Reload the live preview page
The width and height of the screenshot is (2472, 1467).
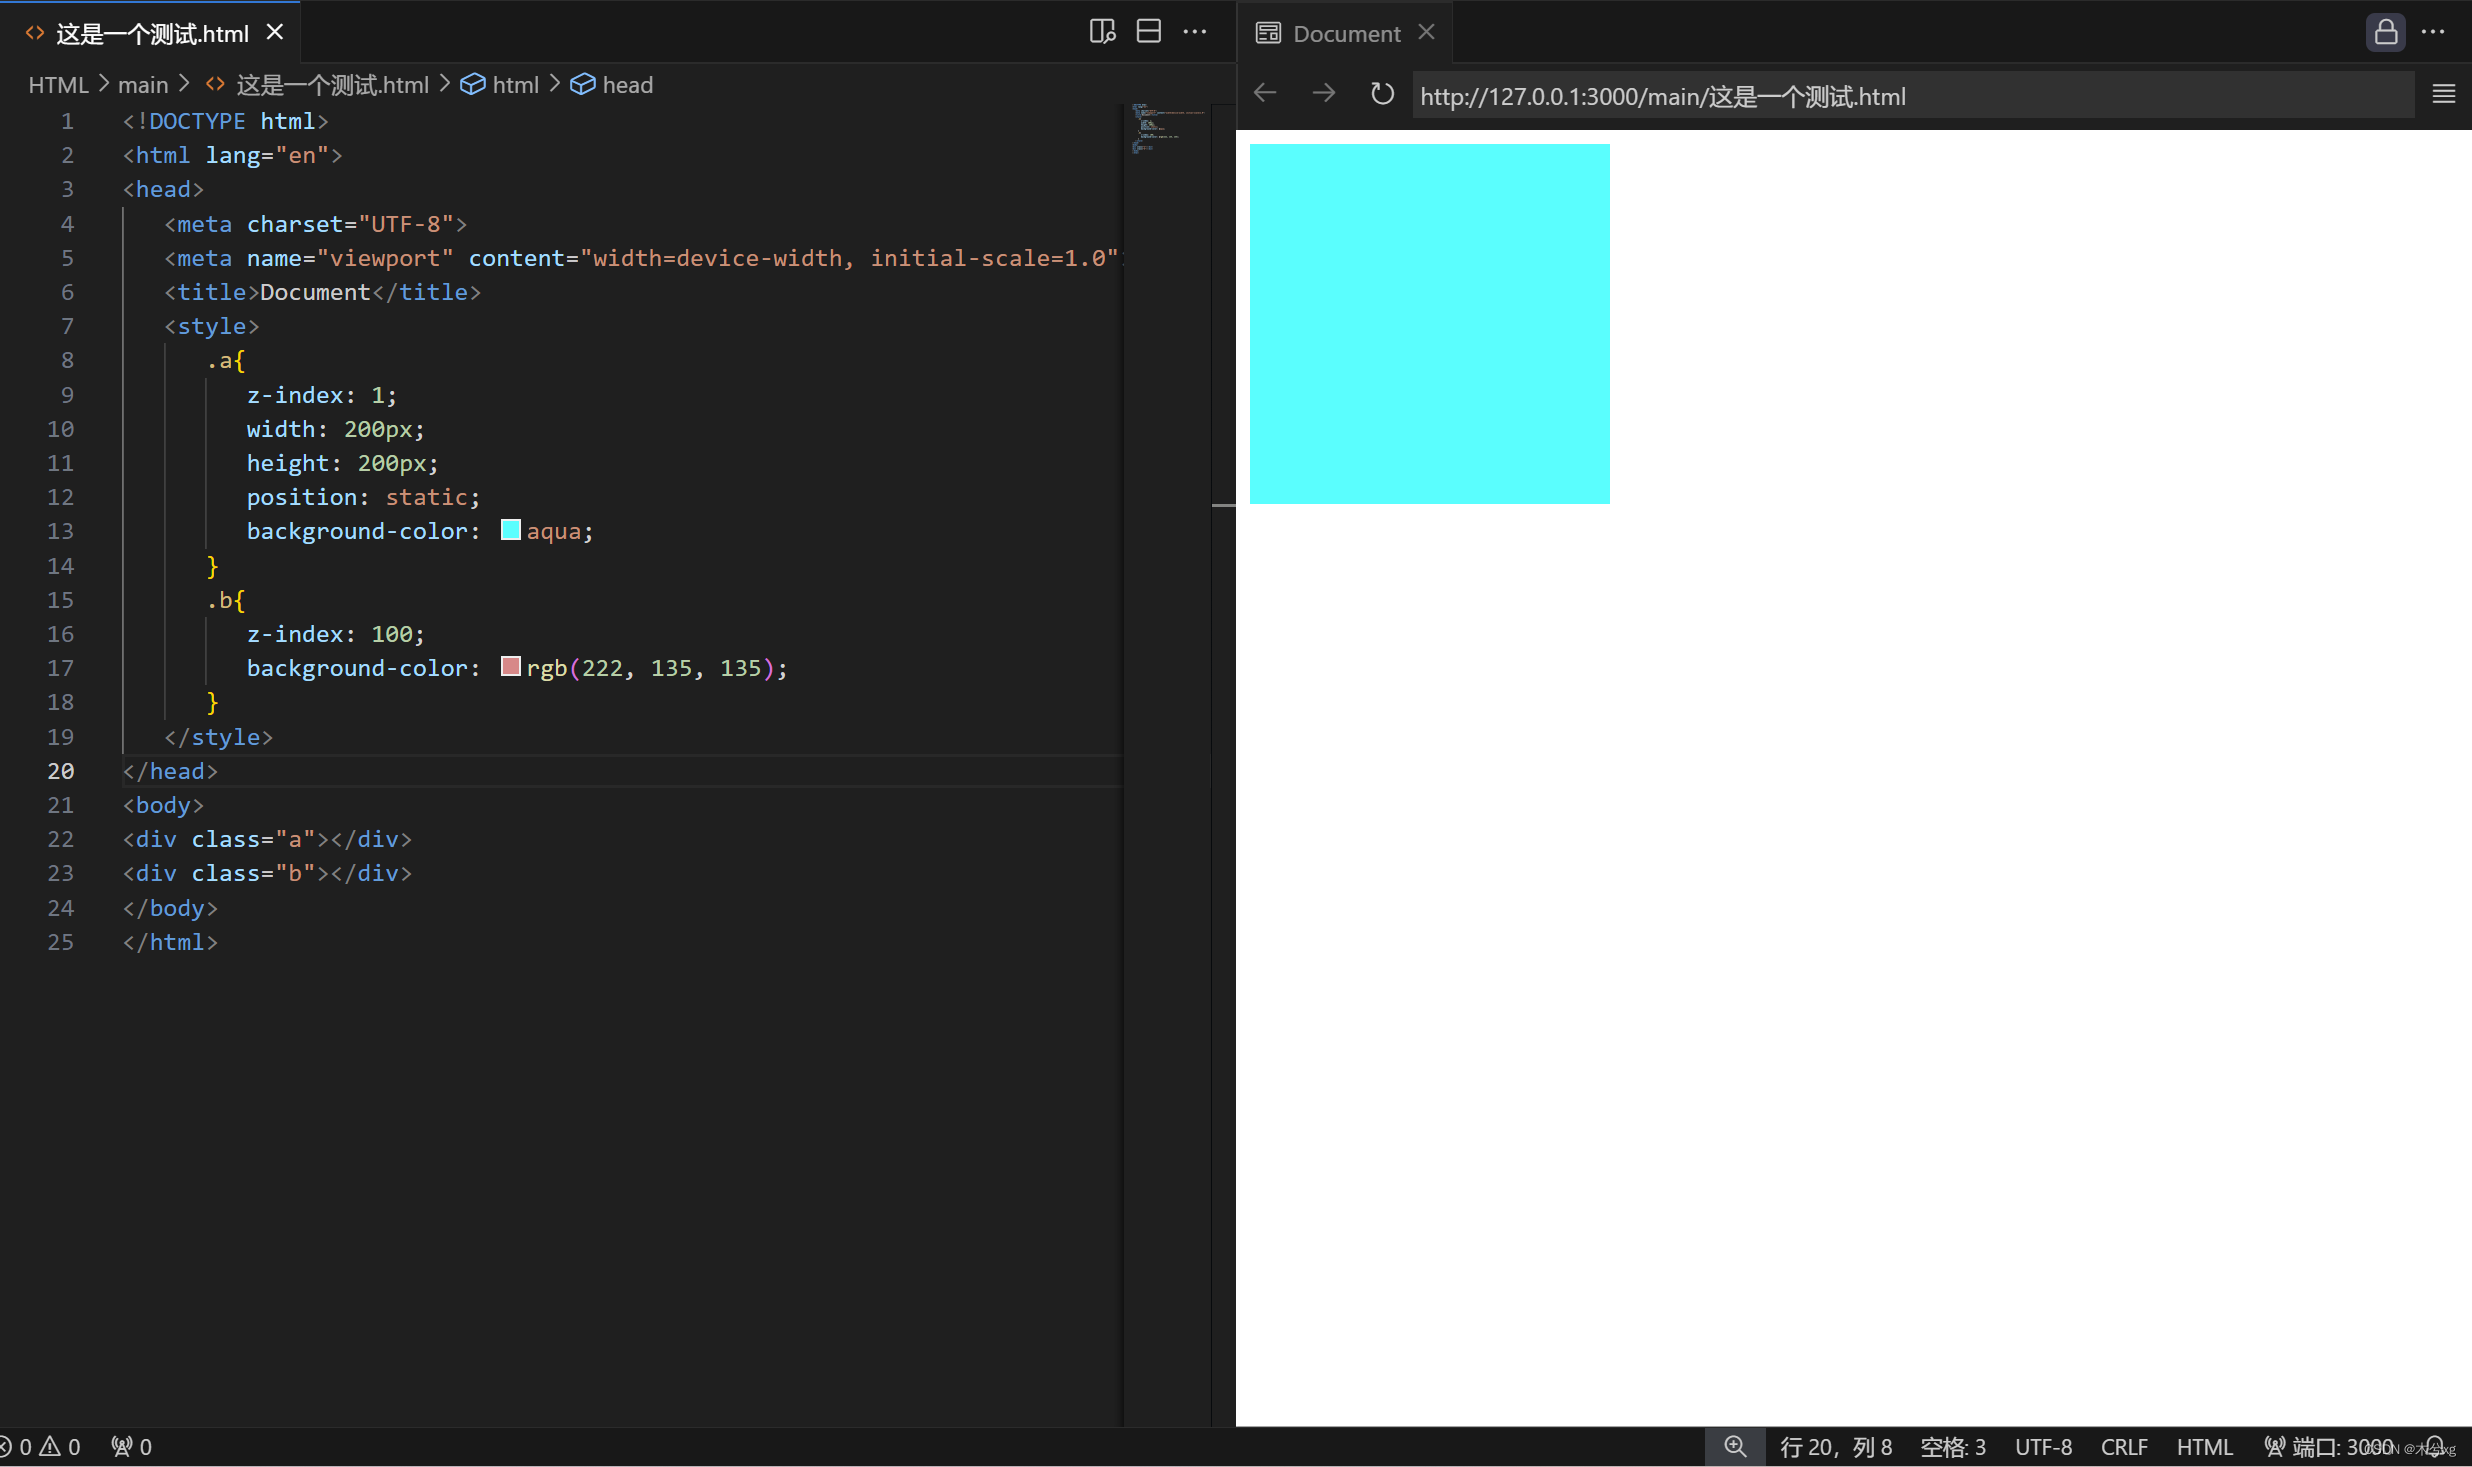1380,94
